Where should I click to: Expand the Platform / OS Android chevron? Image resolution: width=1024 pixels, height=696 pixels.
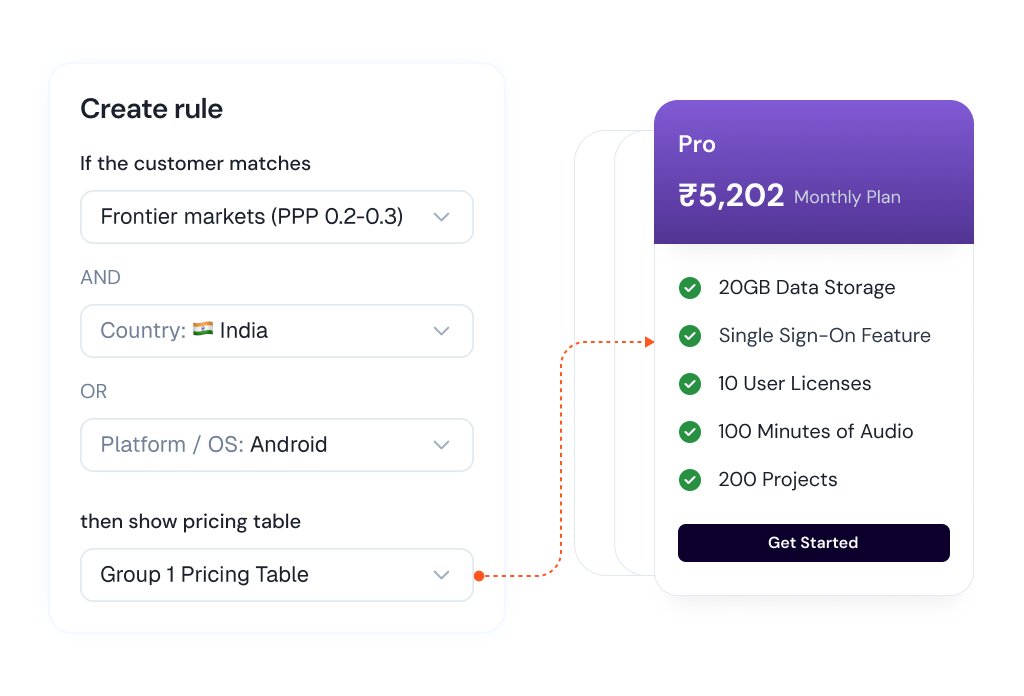(x=441, y=445)
